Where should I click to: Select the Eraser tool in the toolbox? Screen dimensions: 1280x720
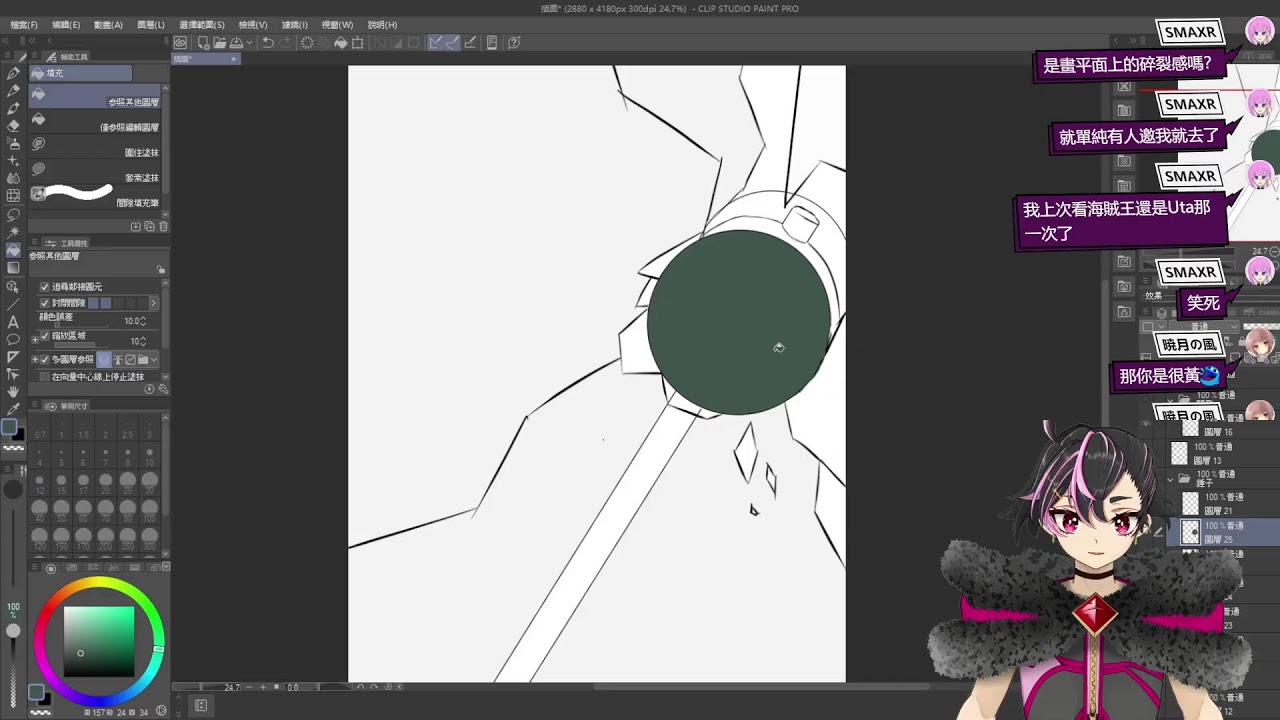(13, 126)
